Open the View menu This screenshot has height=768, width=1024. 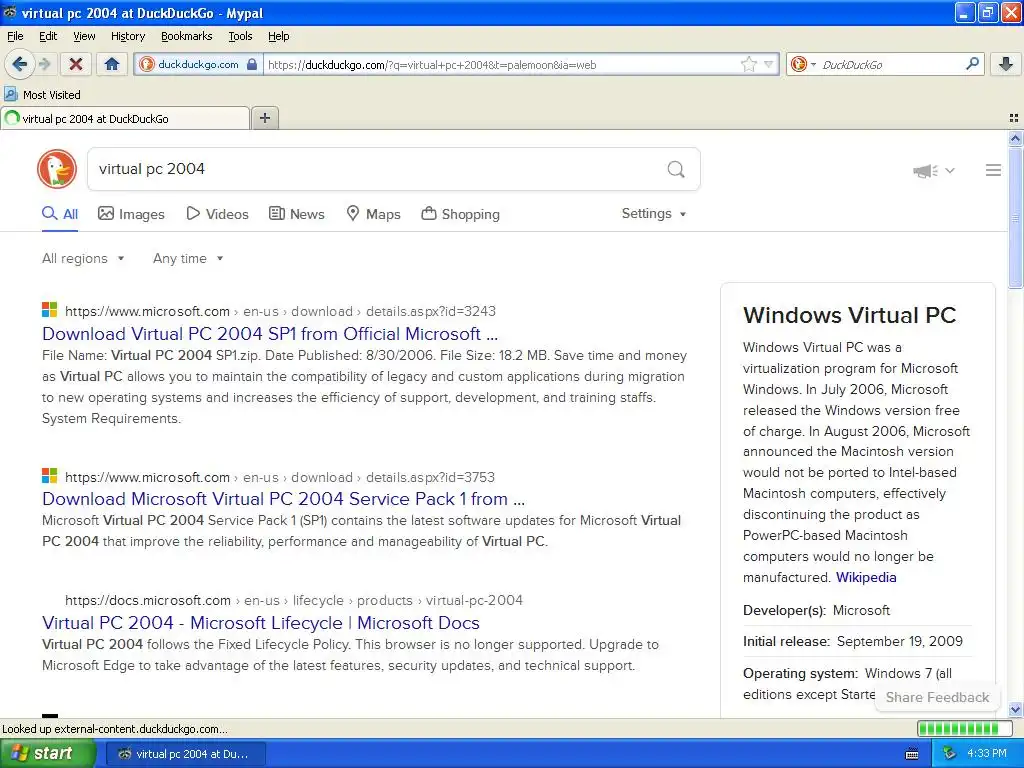click(84, 36)
